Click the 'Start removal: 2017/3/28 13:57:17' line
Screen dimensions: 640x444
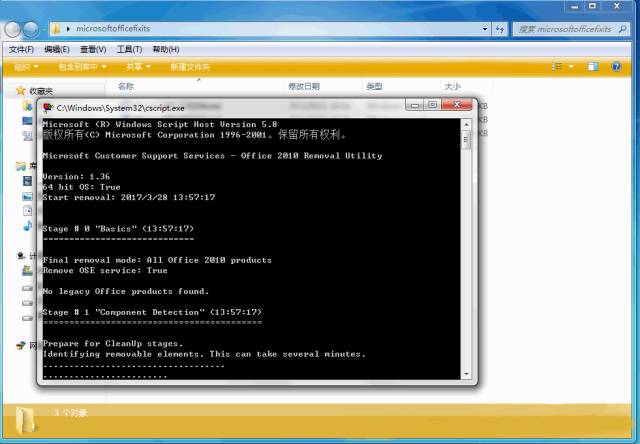tap(129, 197)
